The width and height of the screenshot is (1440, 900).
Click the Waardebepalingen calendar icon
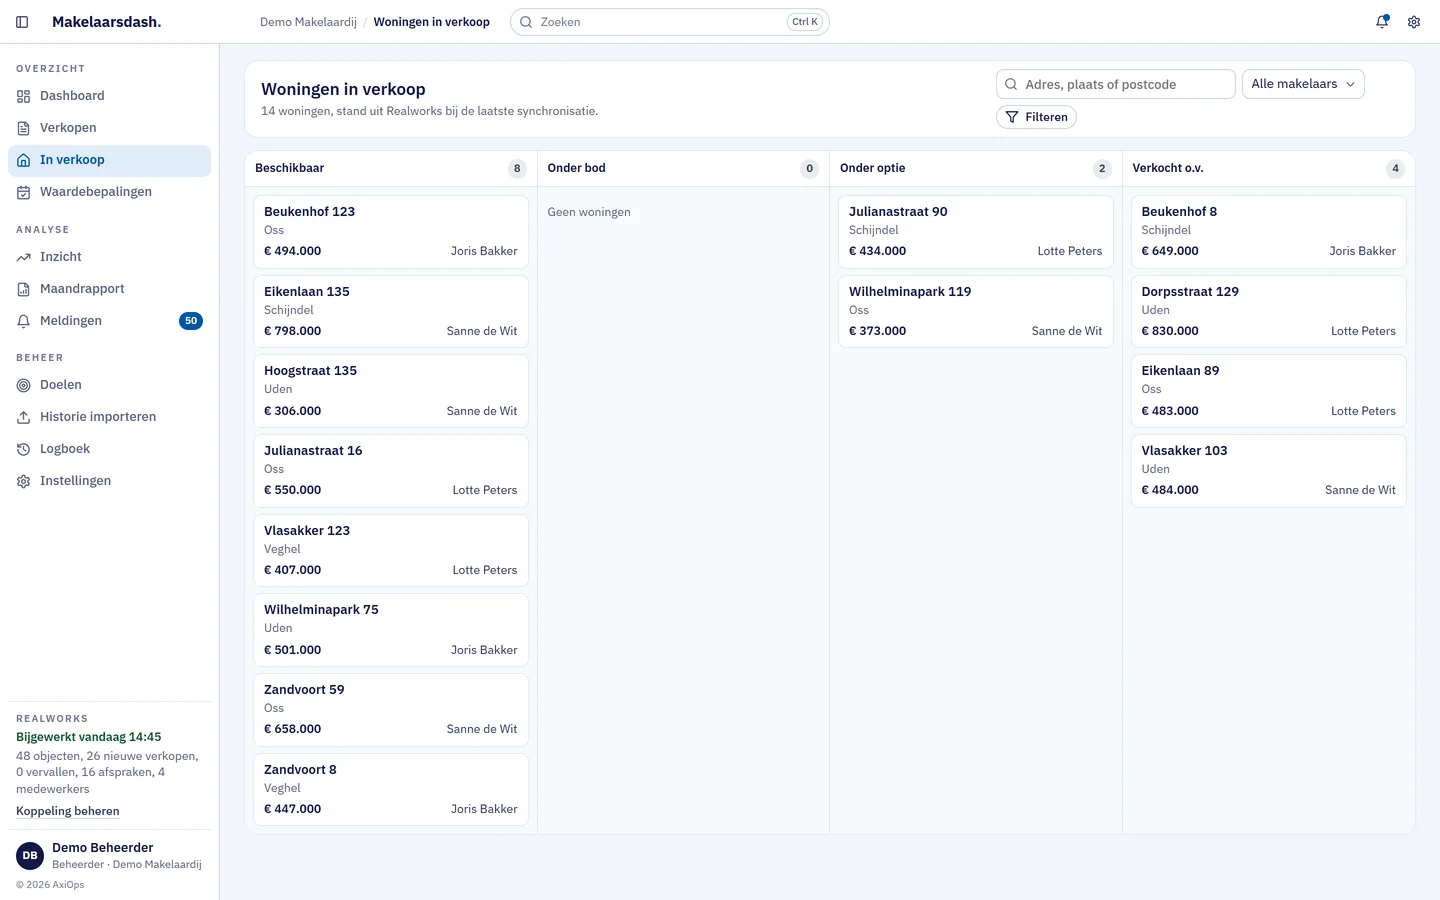[x=24, y=192]
